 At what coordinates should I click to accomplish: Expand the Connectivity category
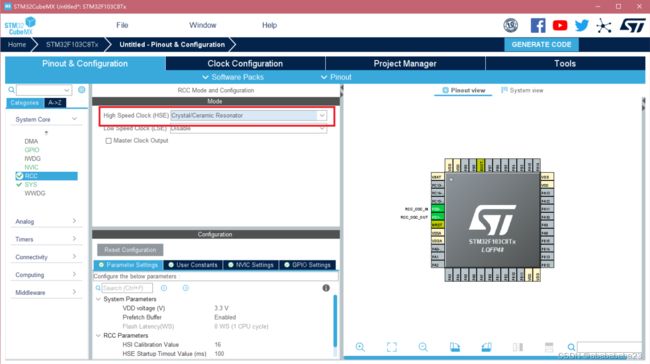coord(45,257)
